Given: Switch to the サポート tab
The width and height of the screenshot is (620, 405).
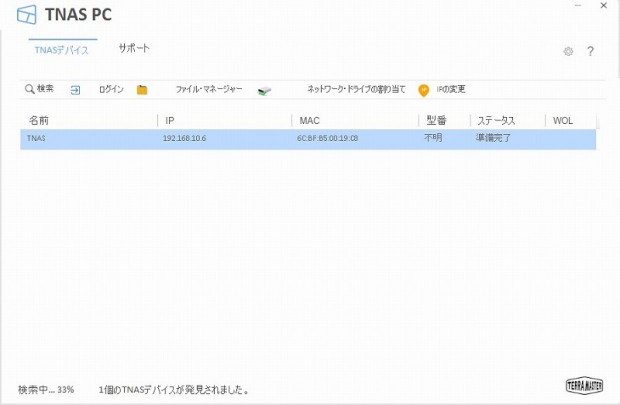Looking at the screenshot, I should [134, 48].
